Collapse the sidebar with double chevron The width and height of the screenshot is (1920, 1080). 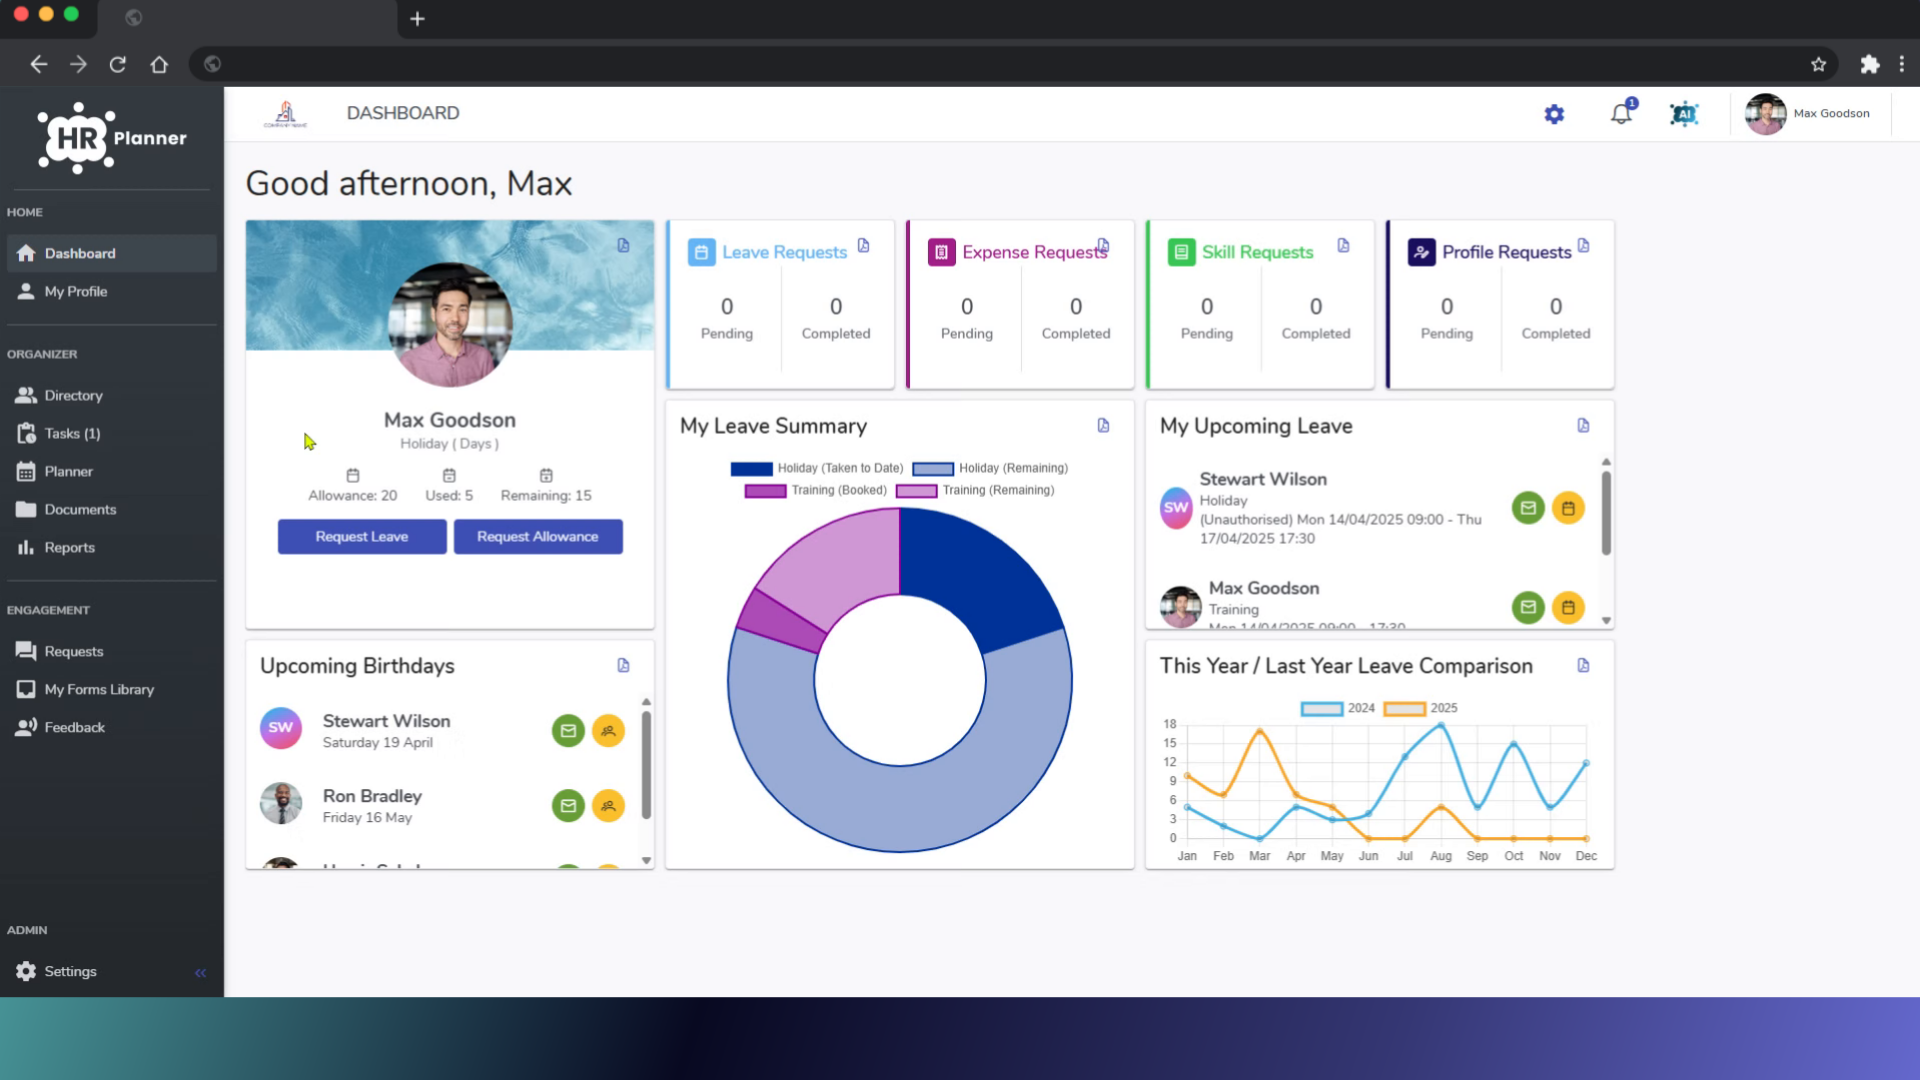point(201,972)
